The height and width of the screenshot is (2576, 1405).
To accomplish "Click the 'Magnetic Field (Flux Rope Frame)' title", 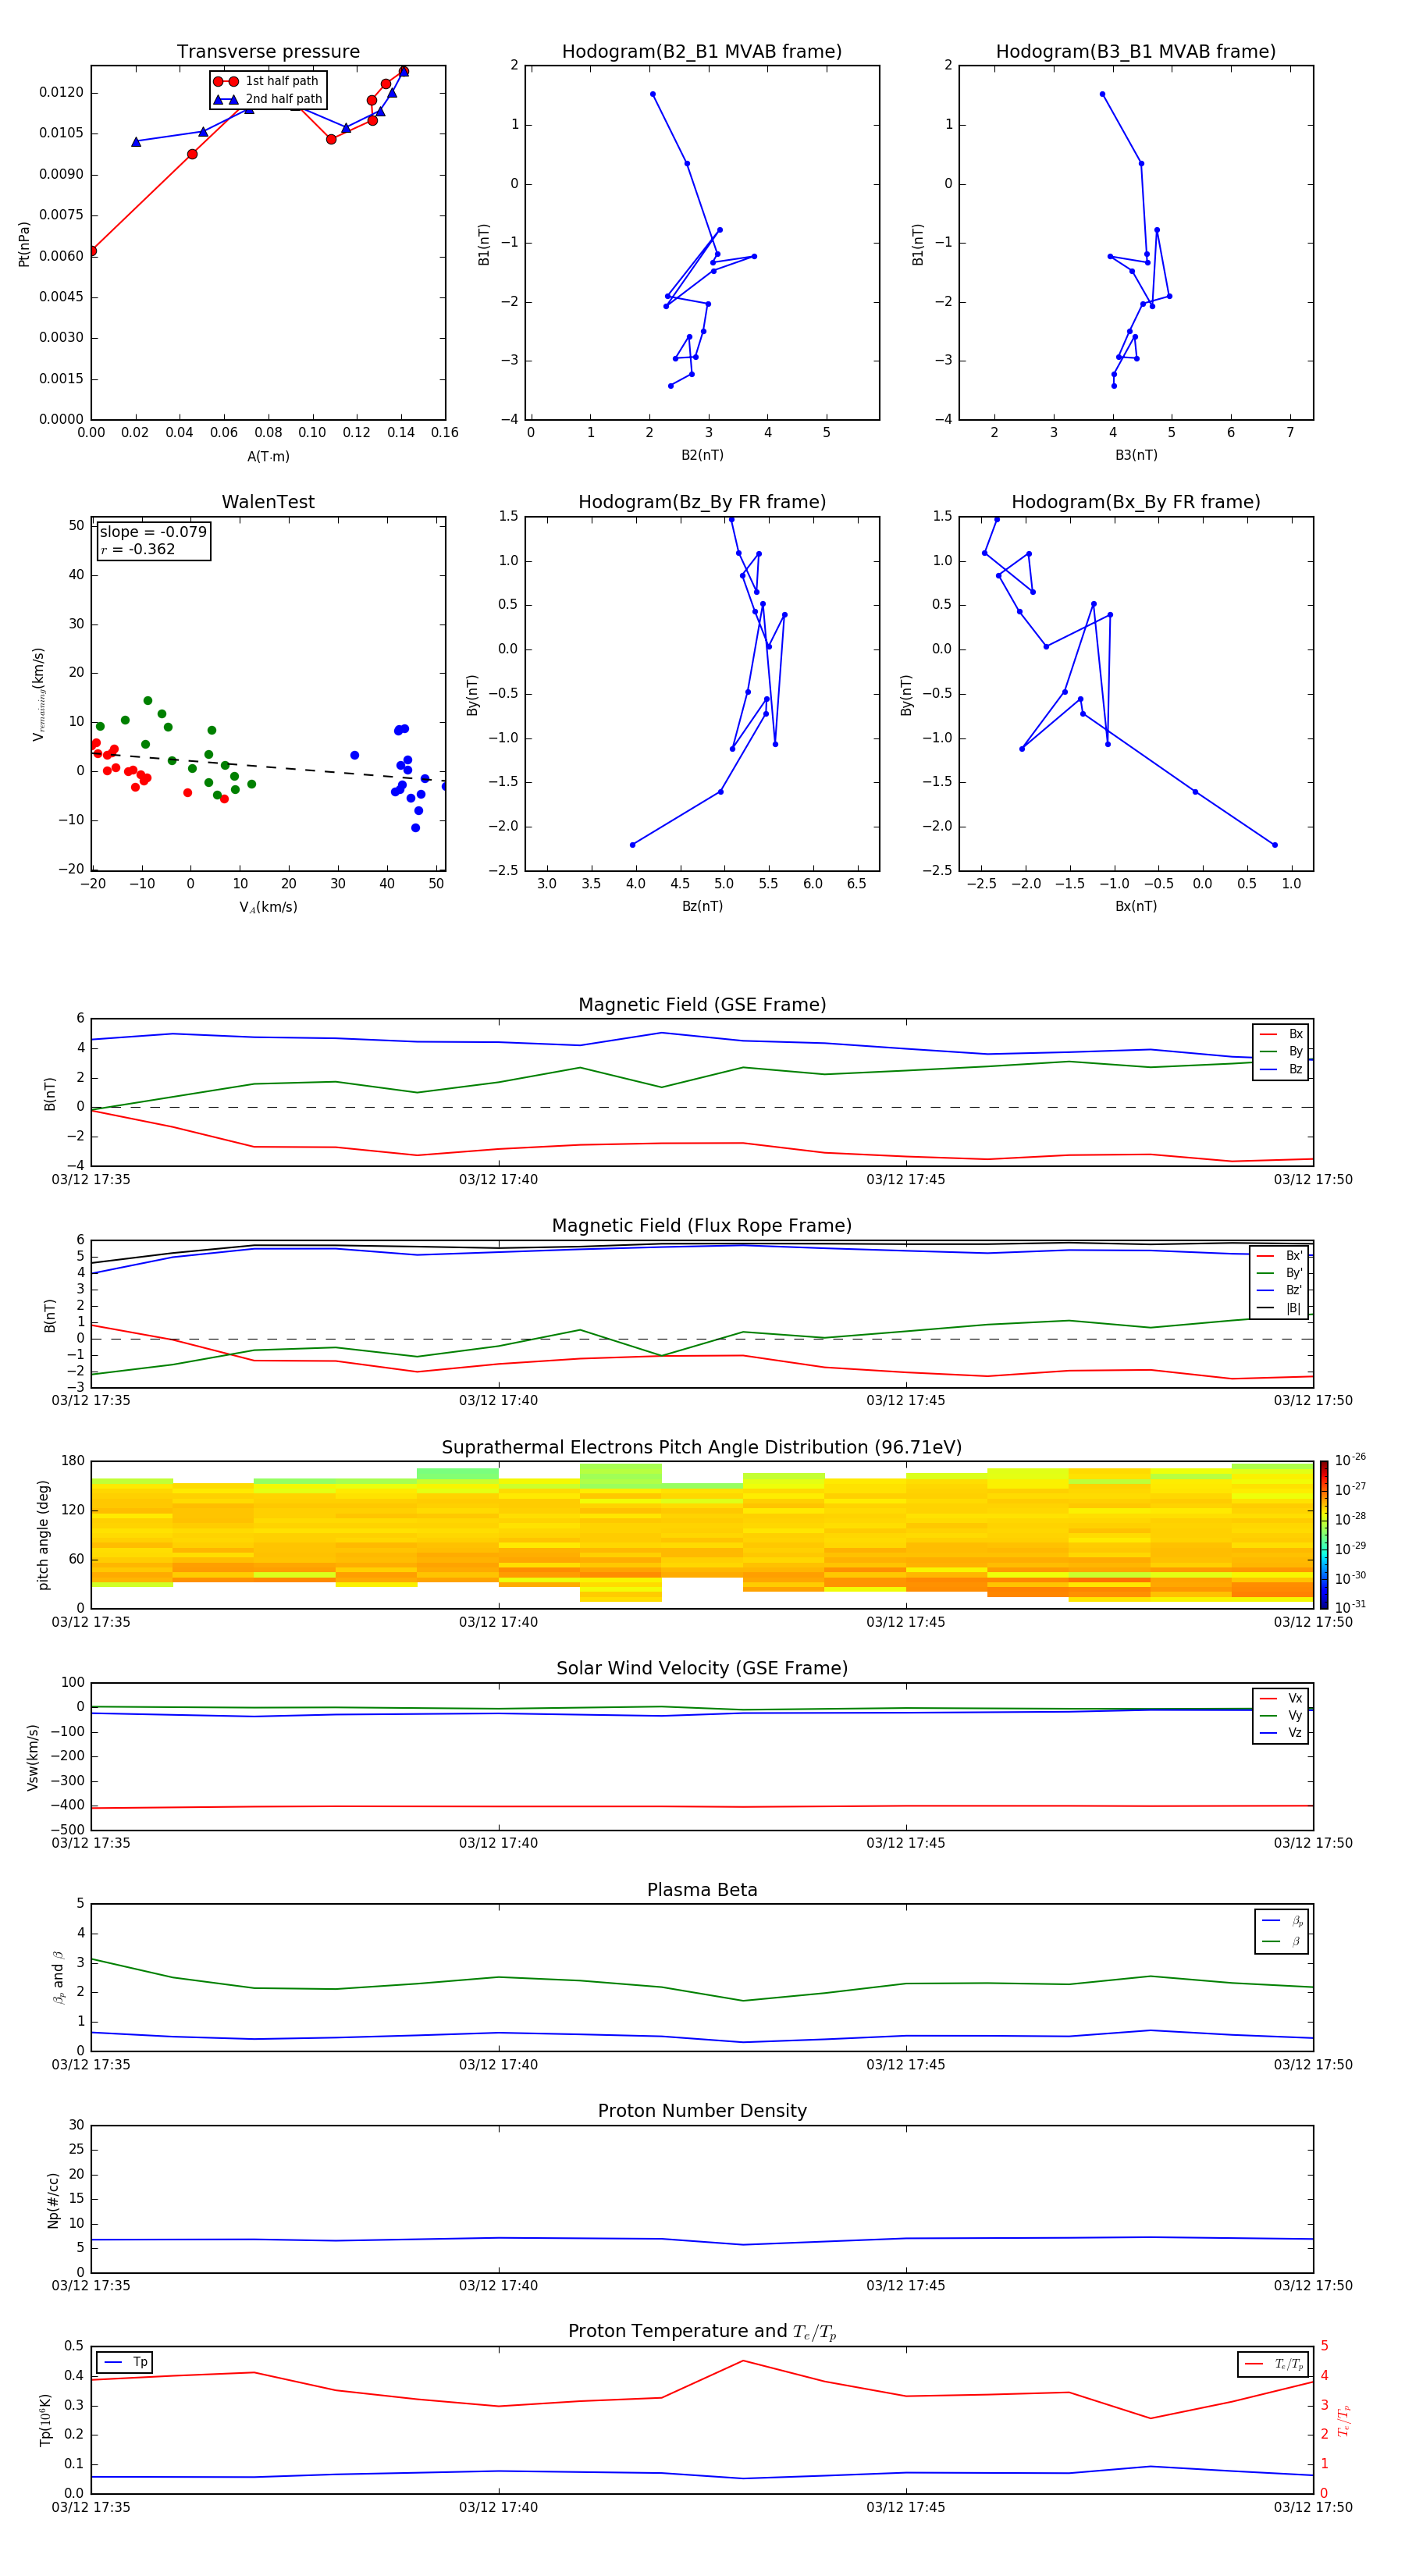I will pyautogui.click(x=702, y=1226).
